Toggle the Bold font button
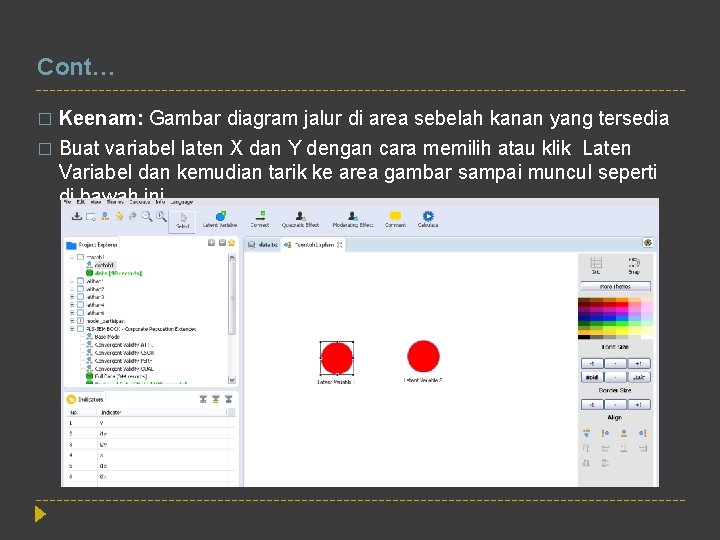This screenshot has width=720, height=540. coord(592,377)
